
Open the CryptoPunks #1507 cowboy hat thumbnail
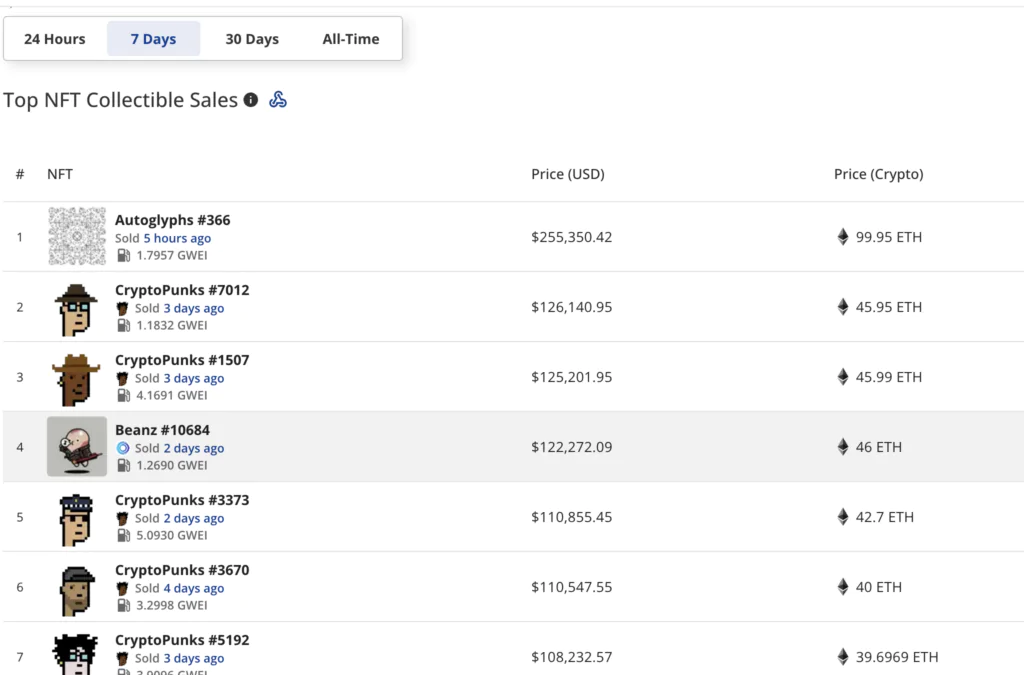click(x=77, y=377)
